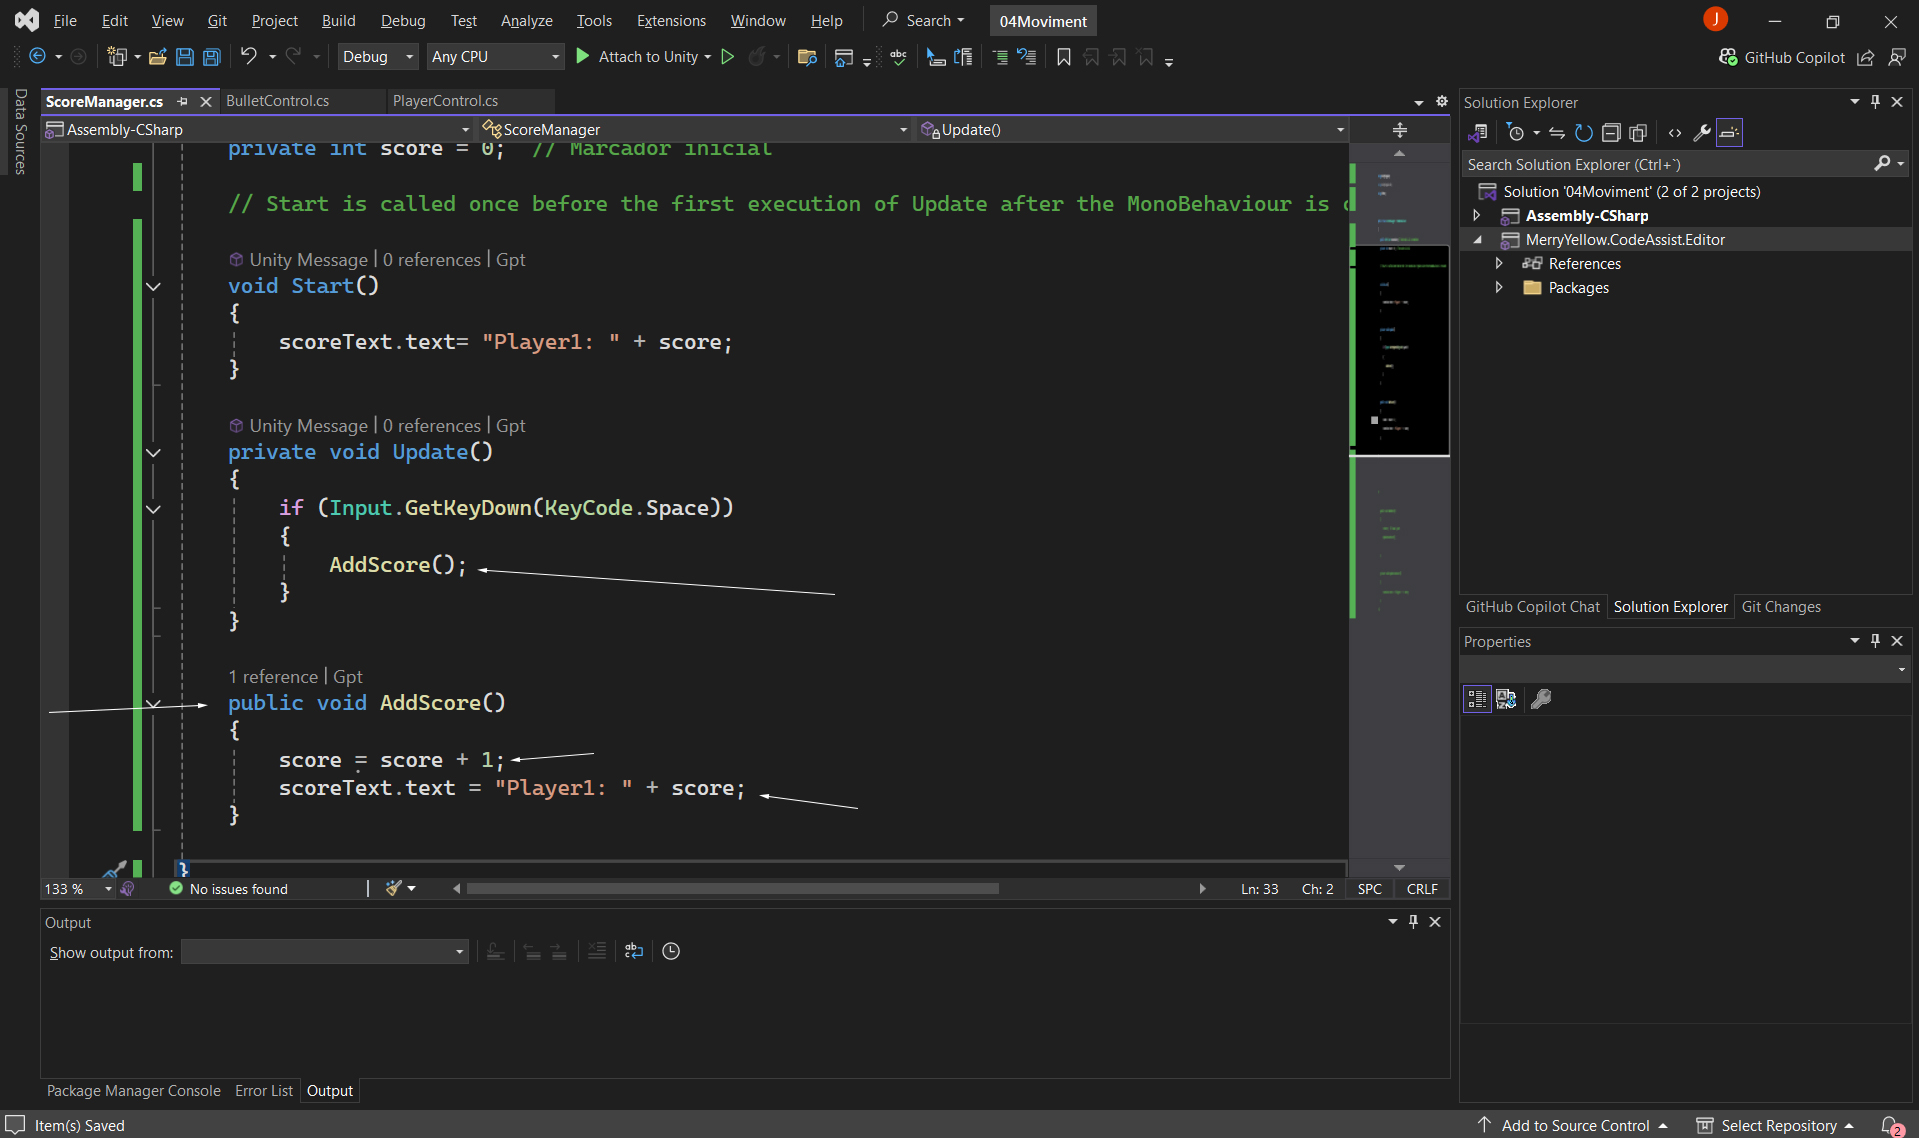Open the Extensions menu

(670, 20)
